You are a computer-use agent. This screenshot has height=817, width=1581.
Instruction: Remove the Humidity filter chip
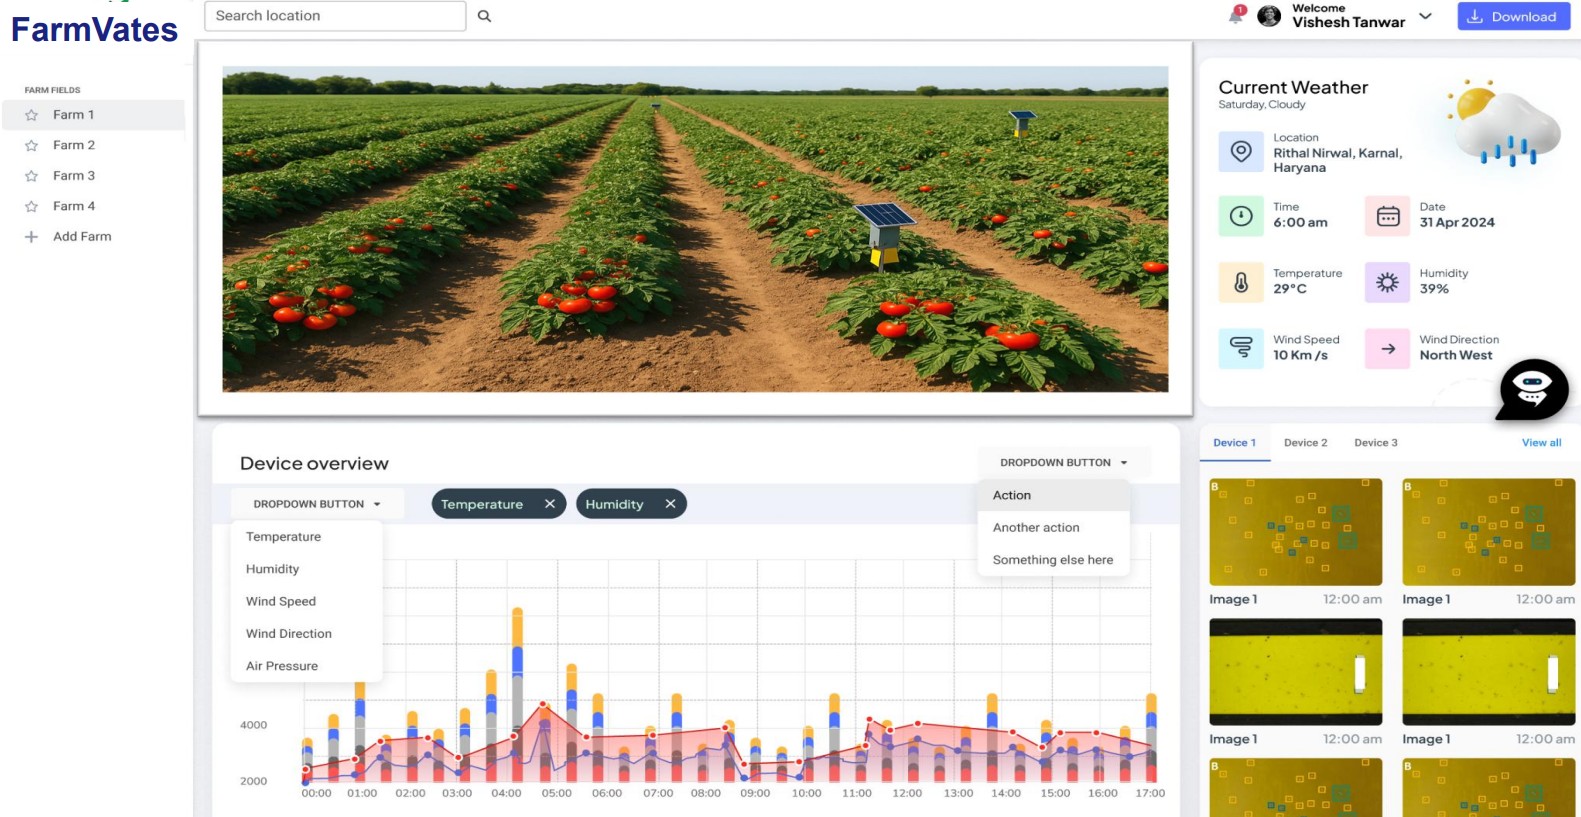coord(671,504)
